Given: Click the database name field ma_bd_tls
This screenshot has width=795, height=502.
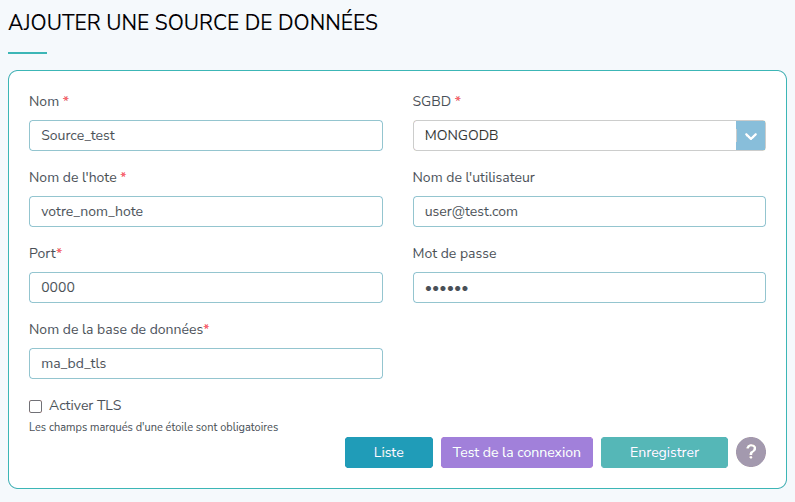Looking at the screenshot, I should 206,364.
